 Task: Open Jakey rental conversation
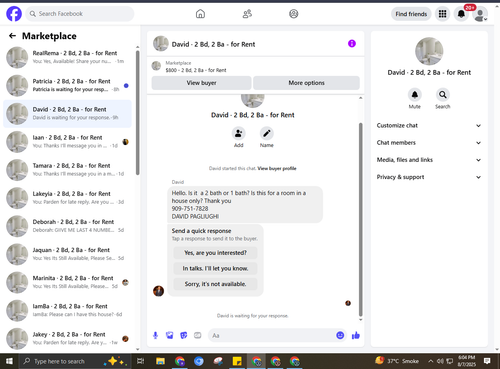coord(67,338)
